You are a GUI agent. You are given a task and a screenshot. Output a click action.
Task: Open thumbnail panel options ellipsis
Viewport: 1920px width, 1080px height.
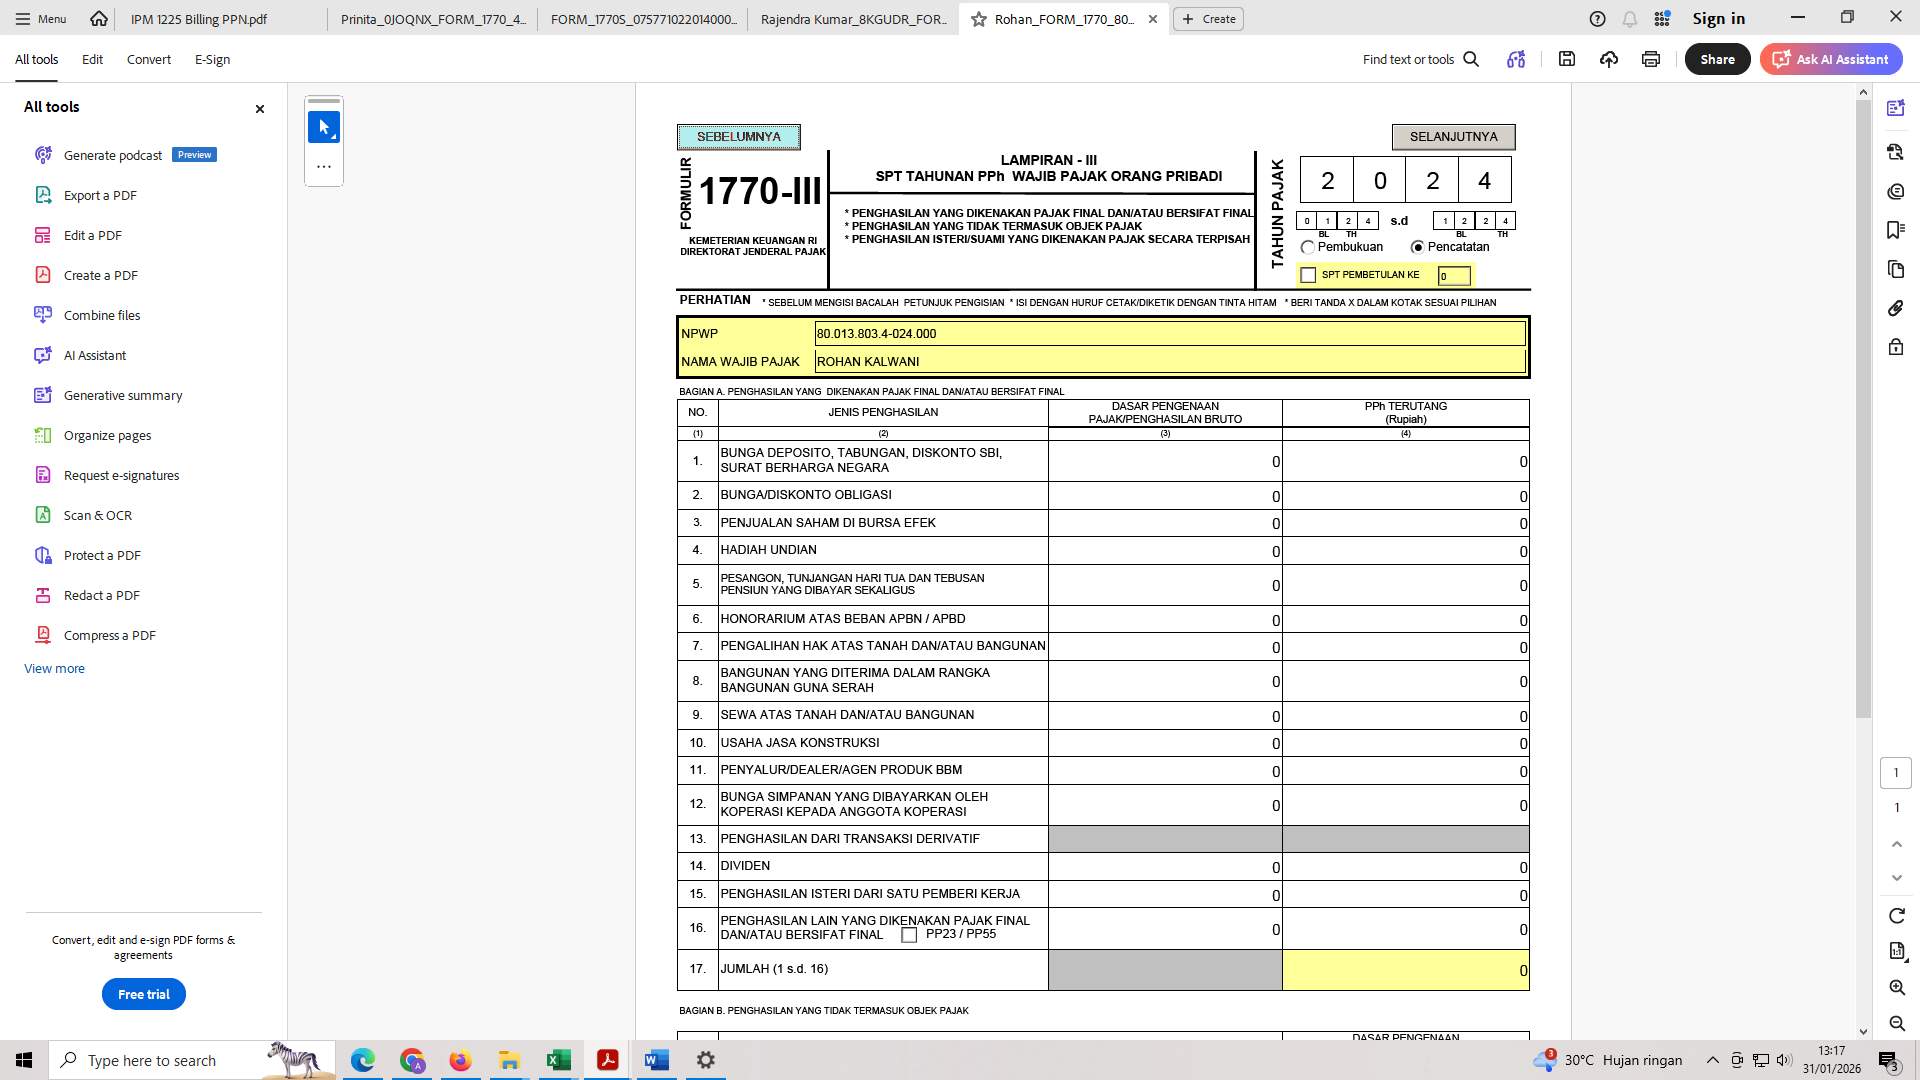pos(323,166)
